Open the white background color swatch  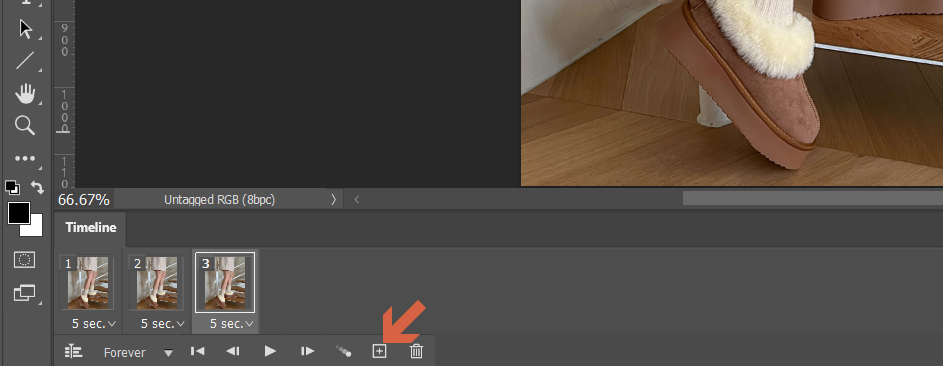pyautogui.click(x=35, y=229)
